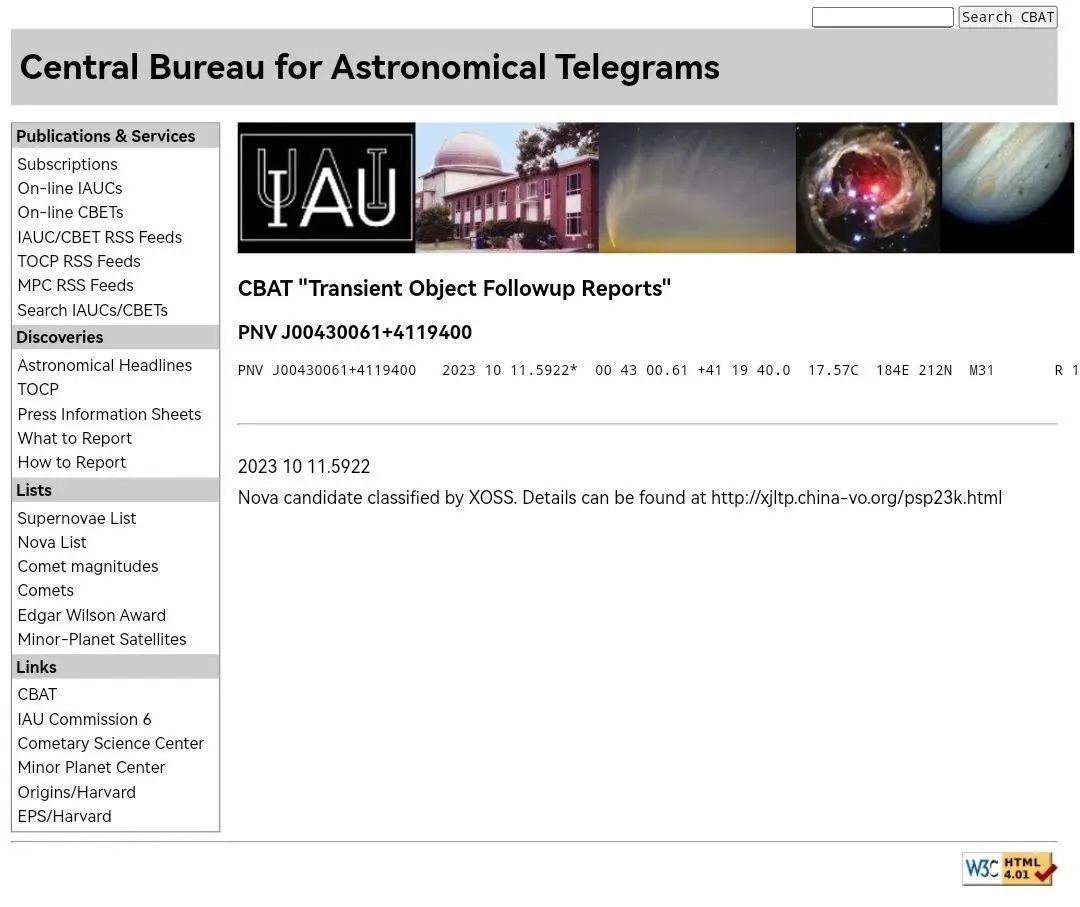Open IAU Commission 6 link
This screenshot has width=1080, height=907.
coord(85,720)
